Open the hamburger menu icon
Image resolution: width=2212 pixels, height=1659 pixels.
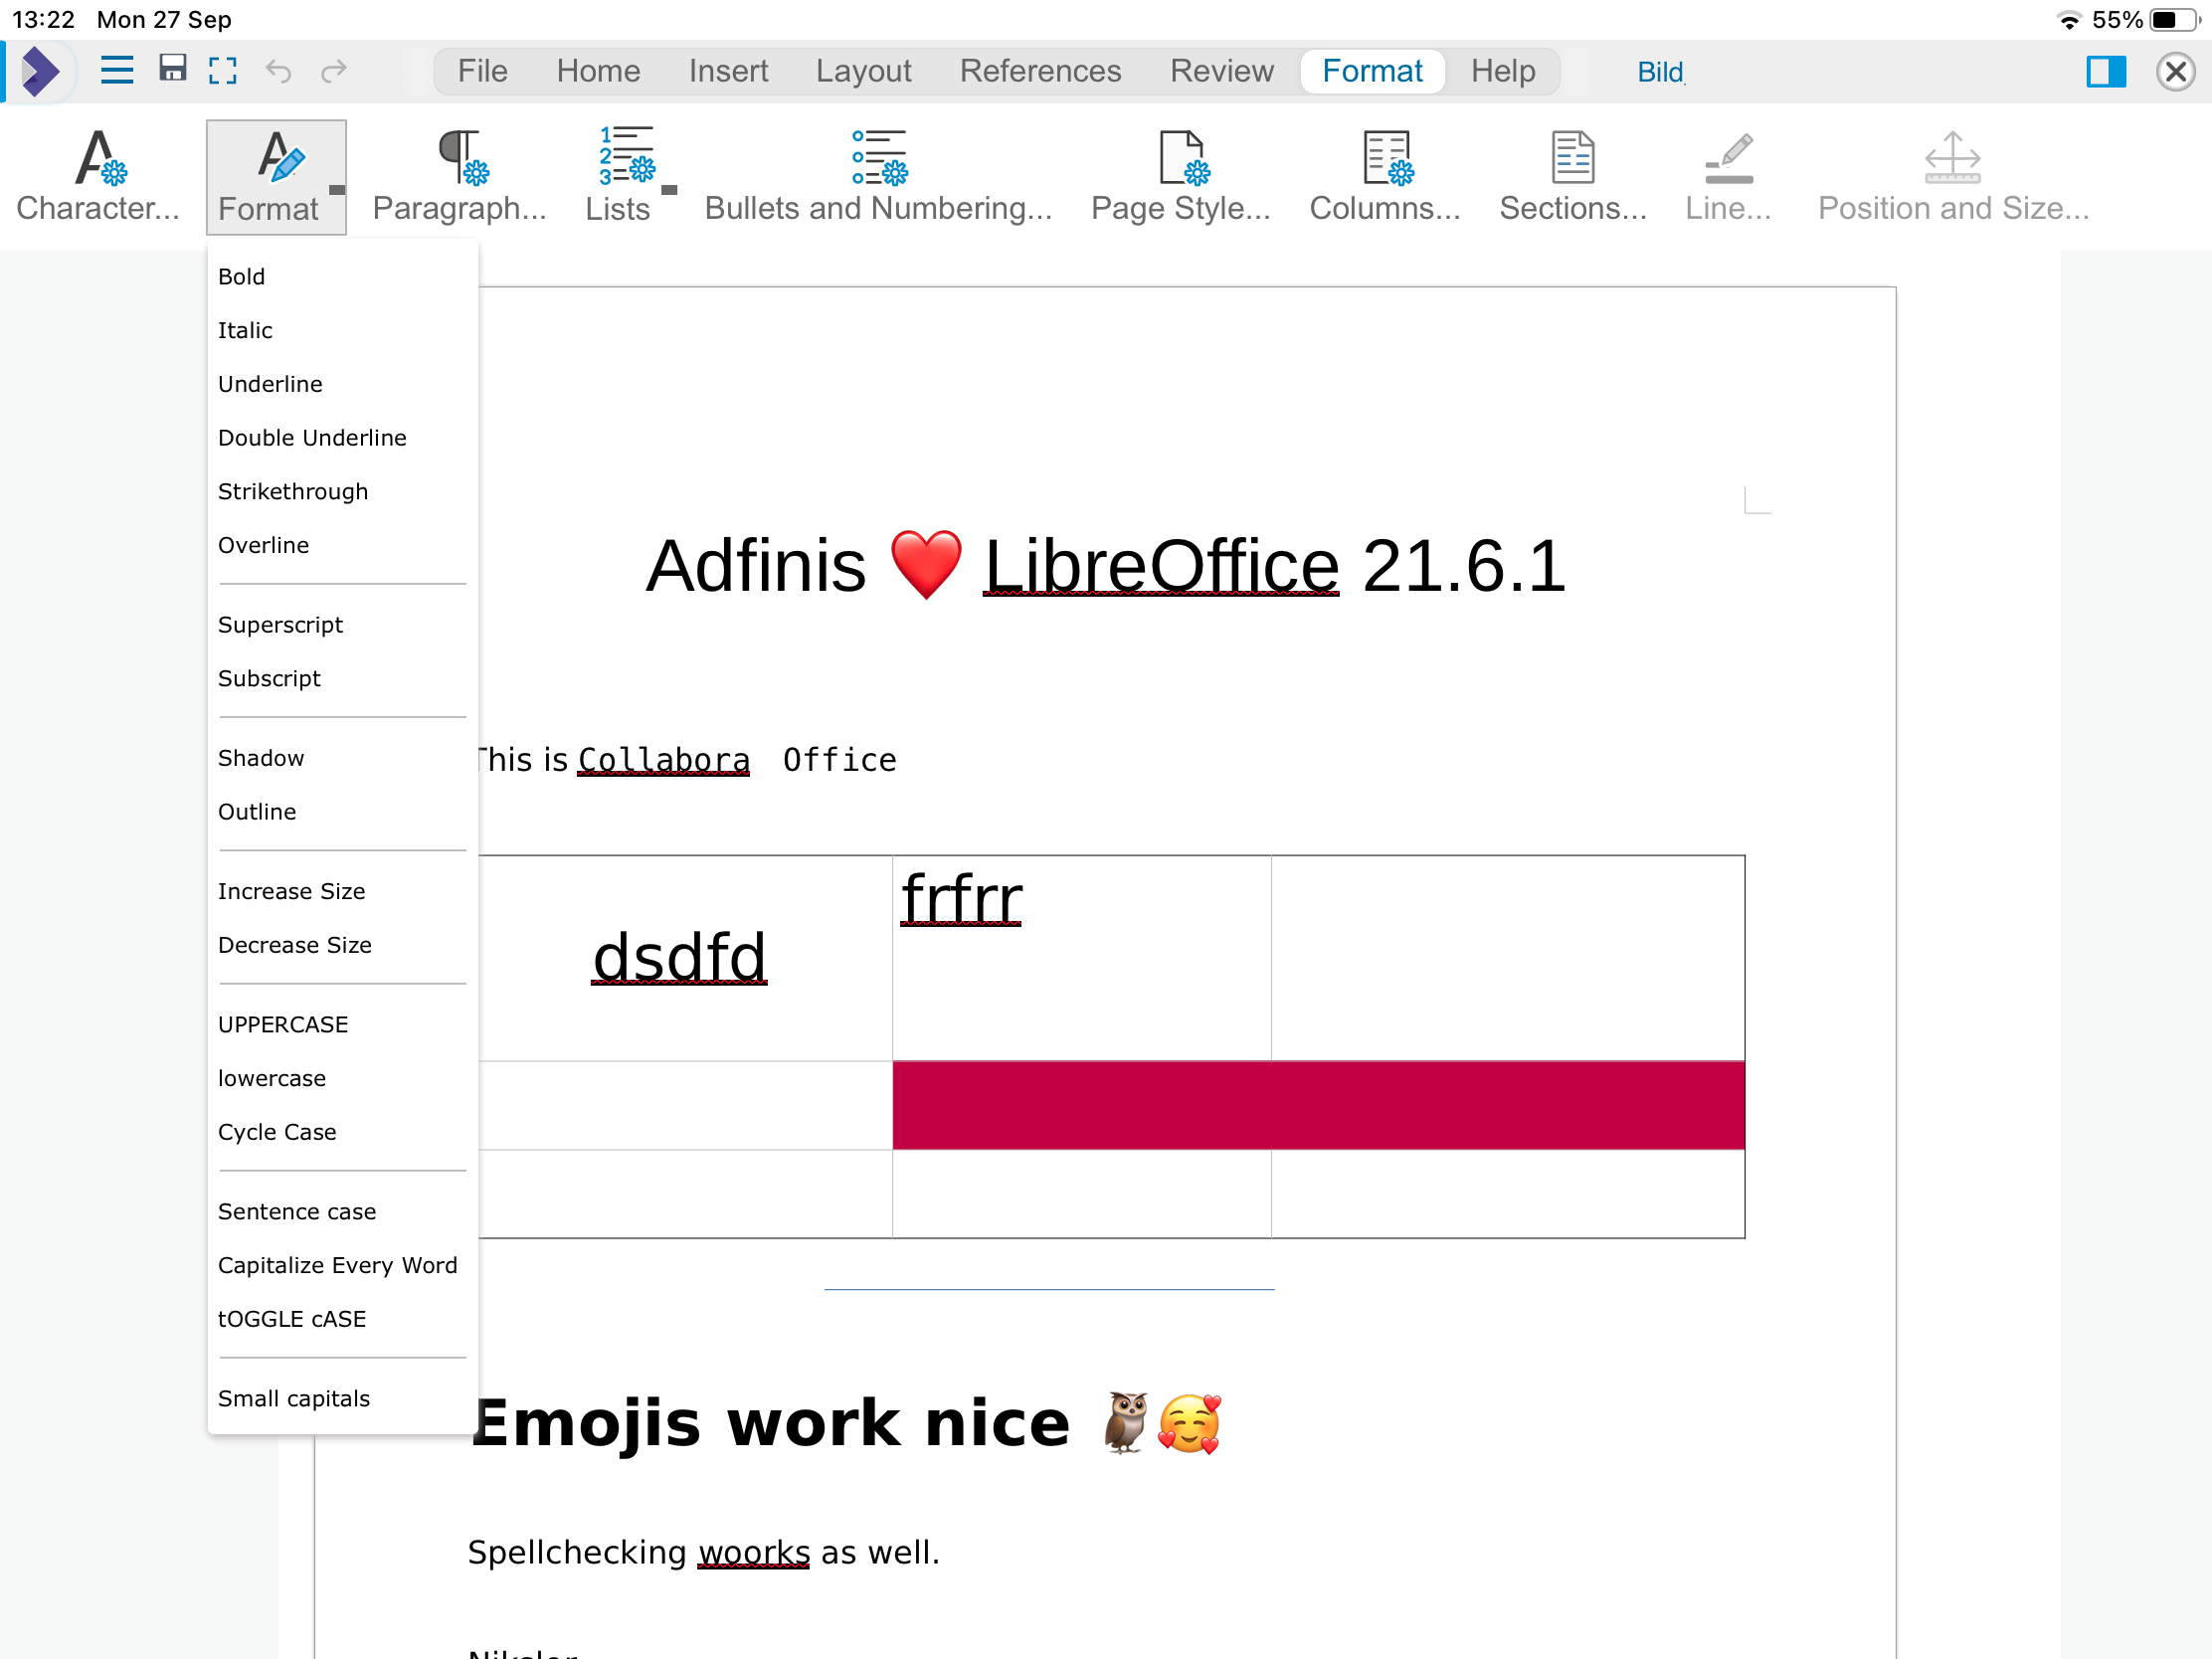click(117, 71)
